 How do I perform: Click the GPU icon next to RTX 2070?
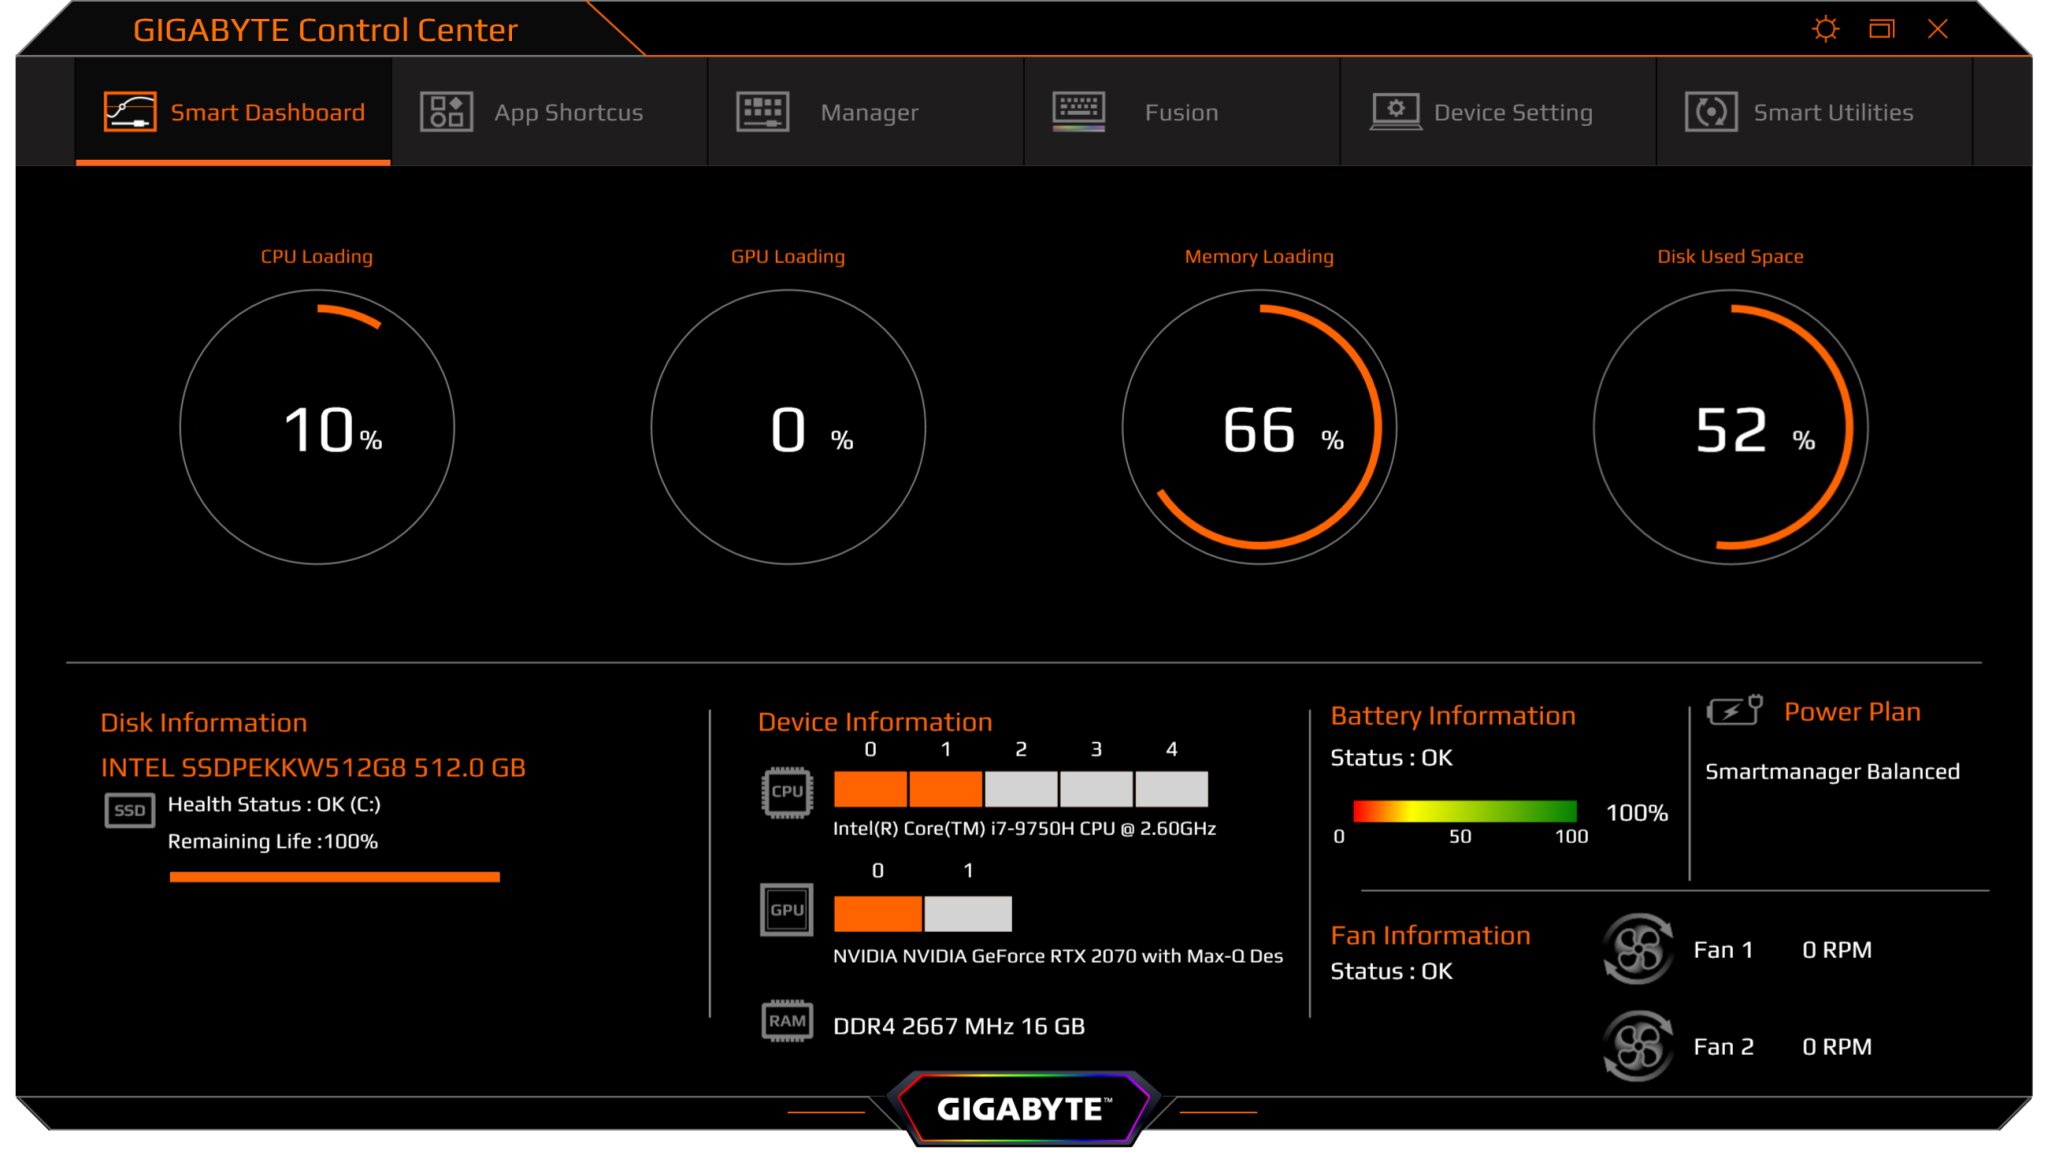pyautogui.click(x=787, y=910)
